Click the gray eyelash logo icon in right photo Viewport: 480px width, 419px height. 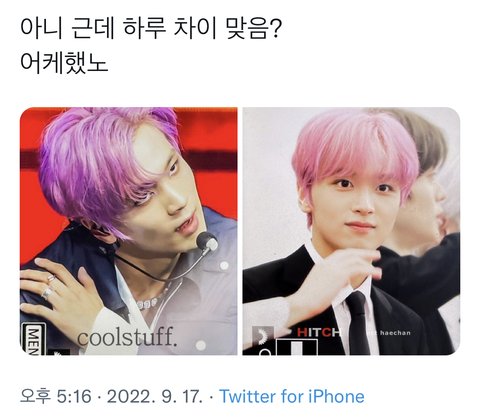(263, 336)
